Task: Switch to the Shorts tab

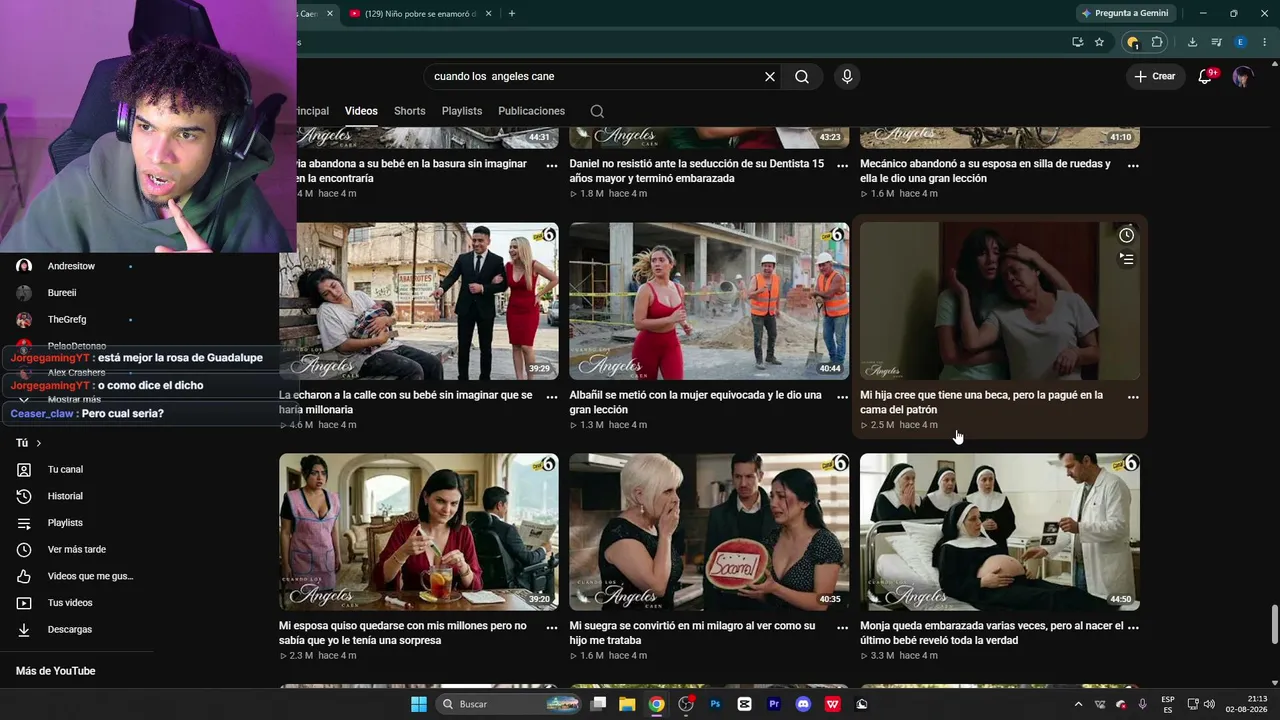Action: click(410, 111)
